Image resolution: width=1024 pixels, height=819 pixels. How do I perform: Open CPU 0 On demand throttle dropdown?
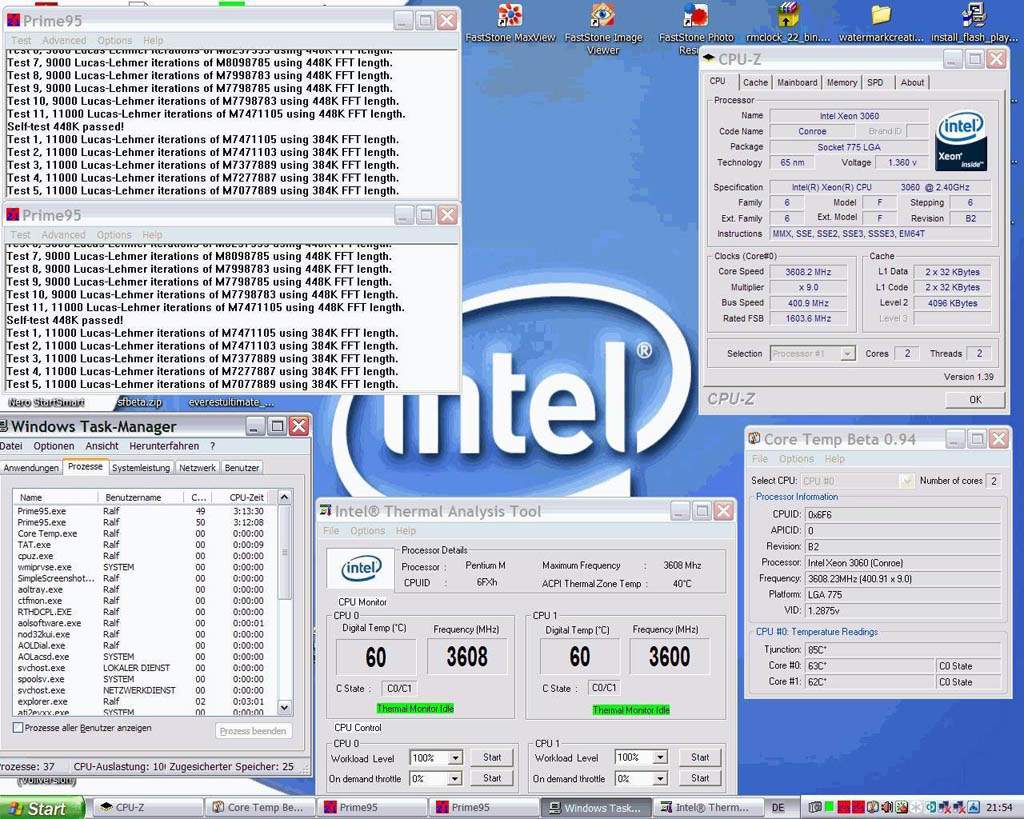coord(455,779)
